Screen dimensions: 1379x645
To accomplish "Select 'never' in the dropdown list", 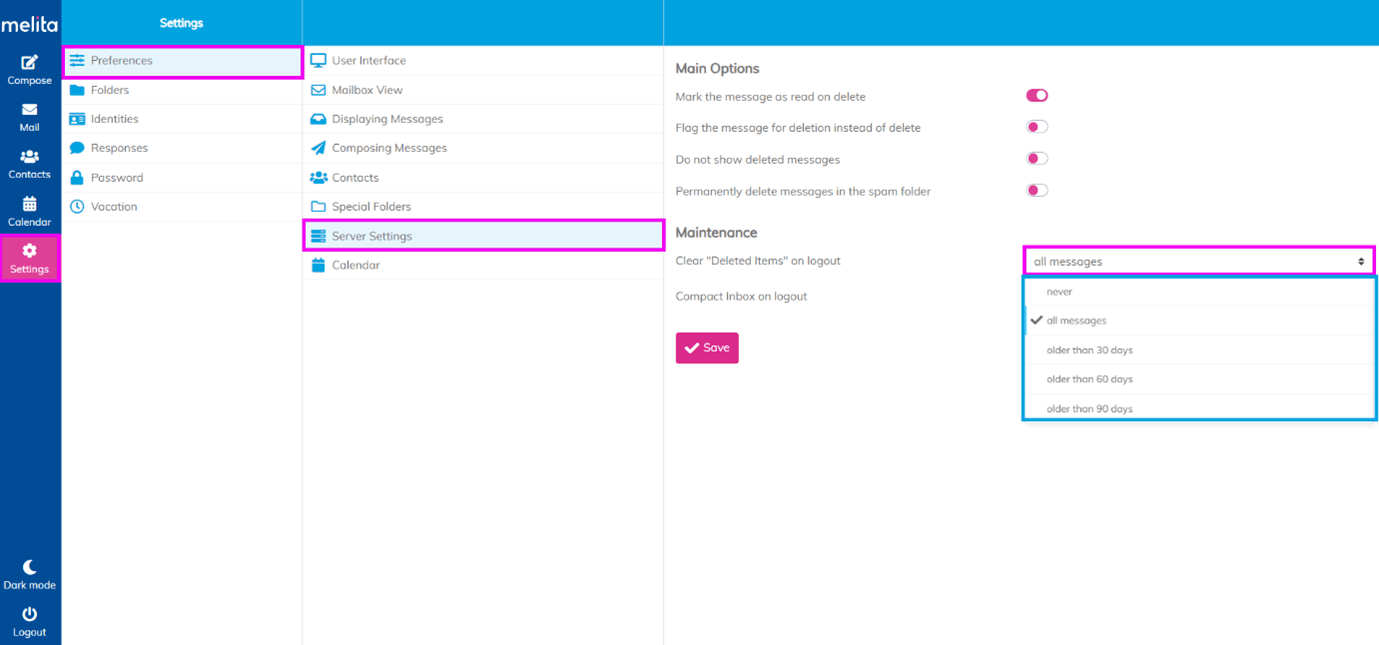I will 1059,292.
